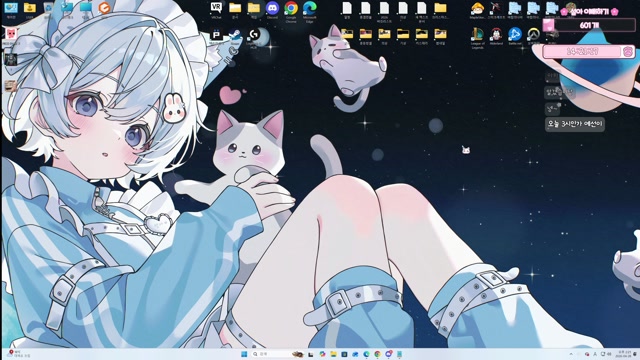Open the Microsoft Edge desktop shortcut
Image resolution: width=640 pixels, height=360 pixels.
(x=310, y=11)
